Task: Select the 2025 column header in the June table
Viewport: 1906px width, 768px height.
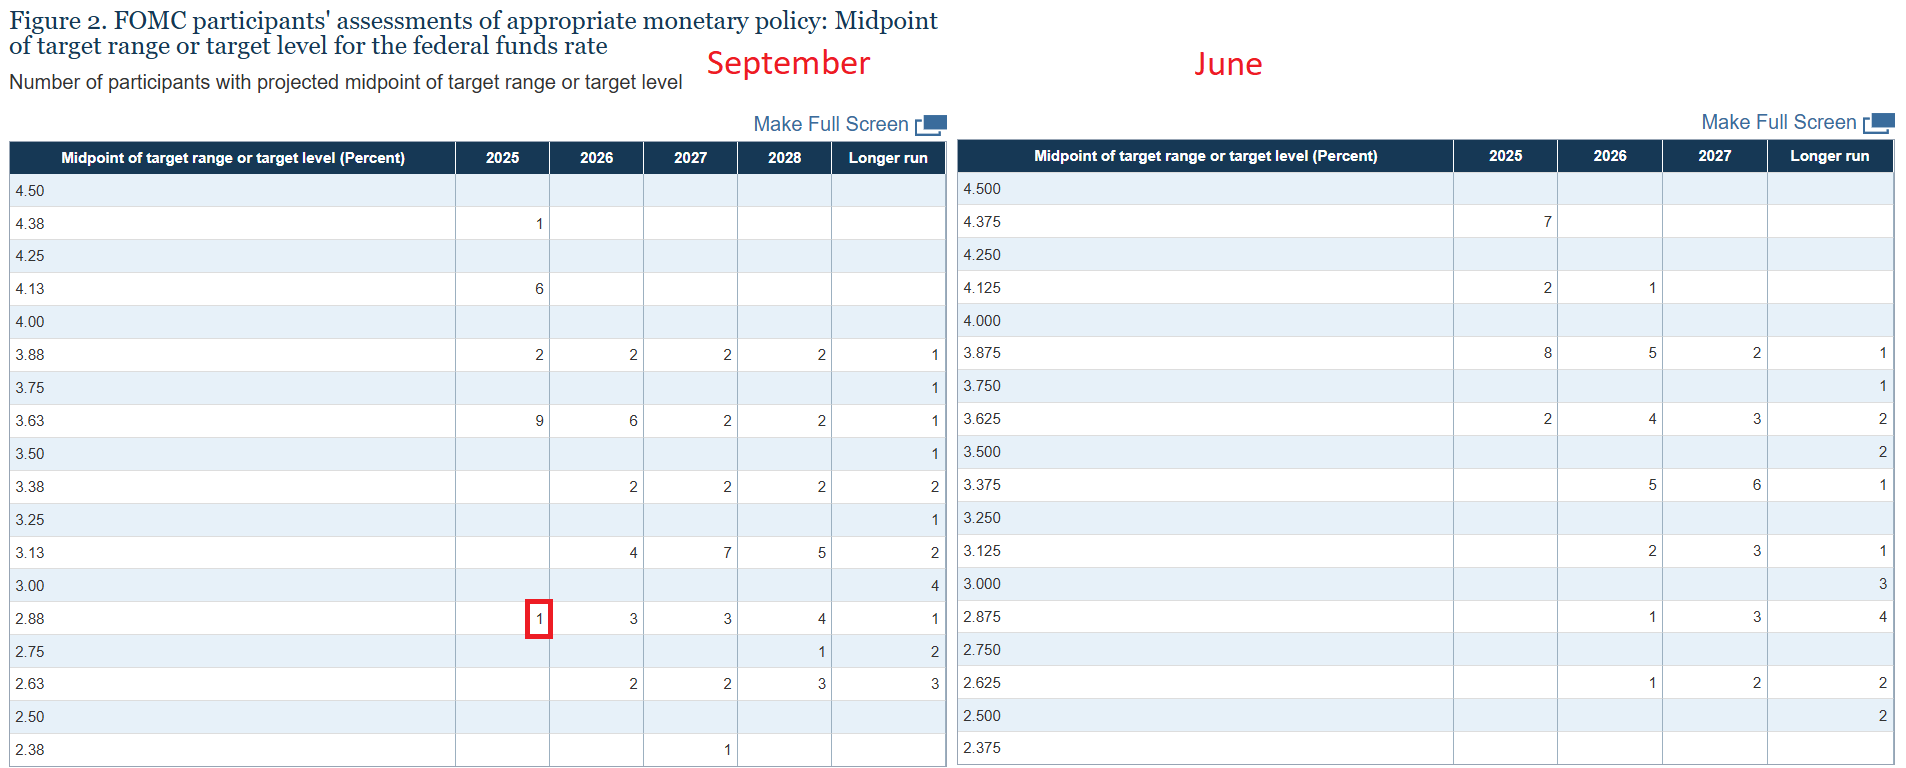Action: pos(1505,156)
